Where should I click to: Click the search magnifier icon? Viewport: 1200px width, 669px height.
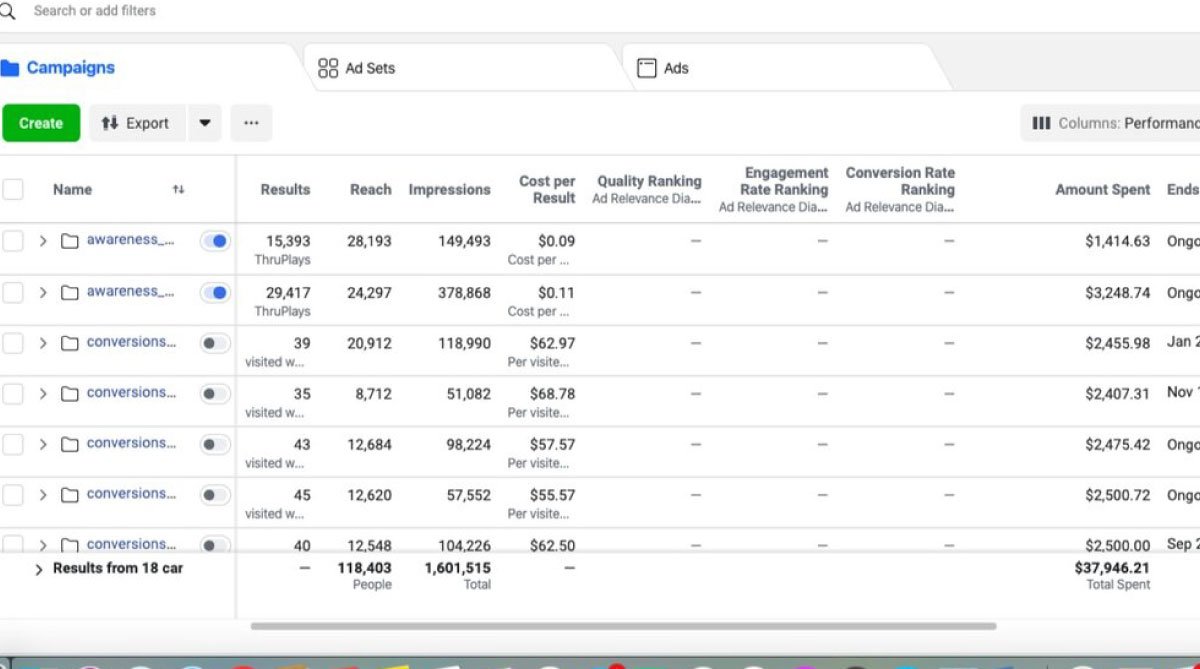pos(8,11)
